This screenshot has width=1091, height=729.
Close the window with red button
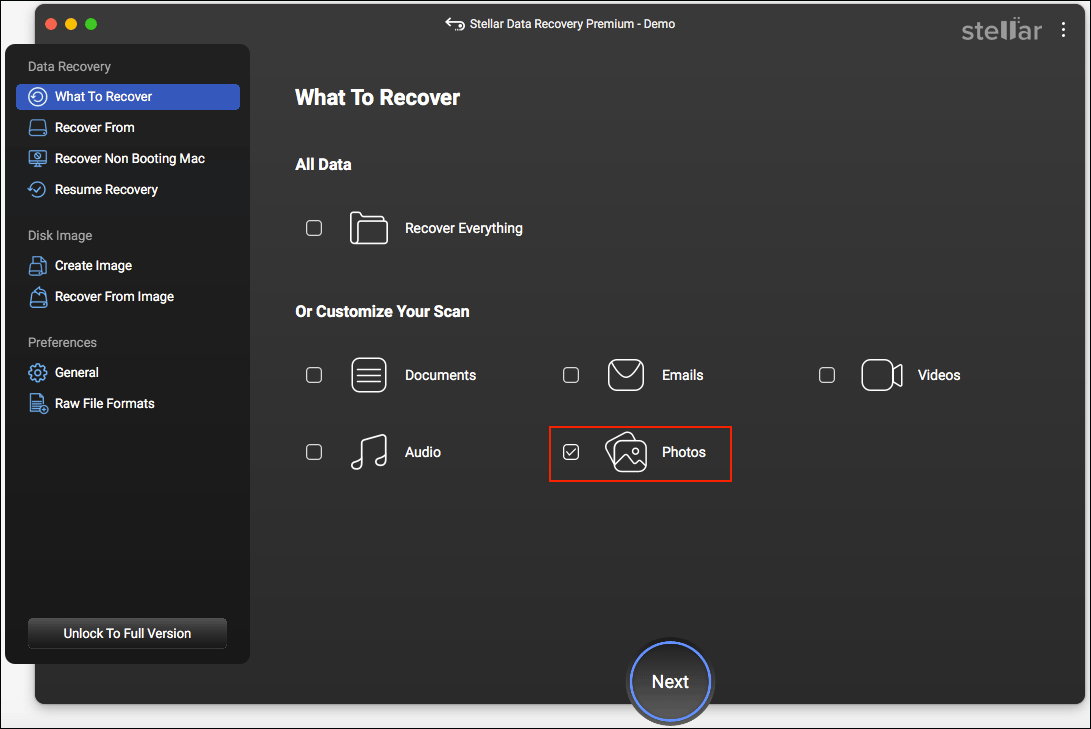click(x=51, y=24)
